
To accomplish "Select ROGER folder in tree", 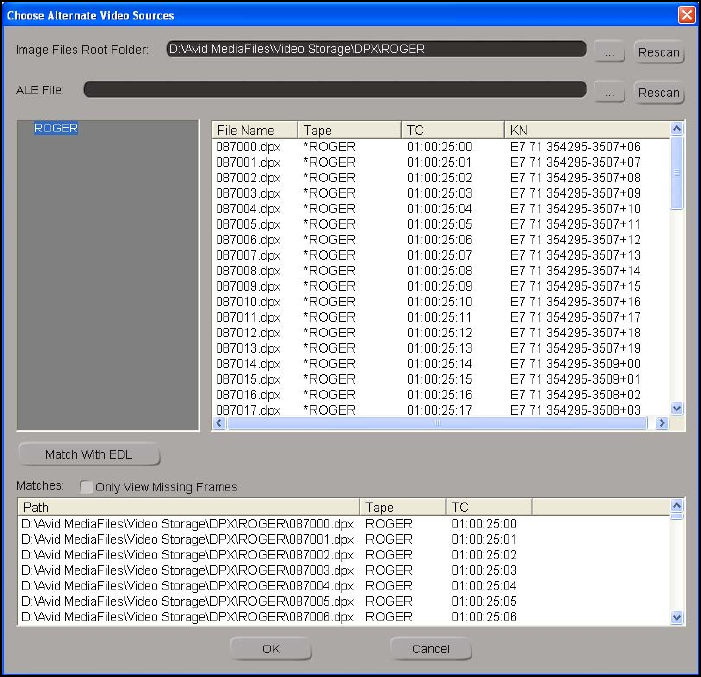I will tap(56, 128).
